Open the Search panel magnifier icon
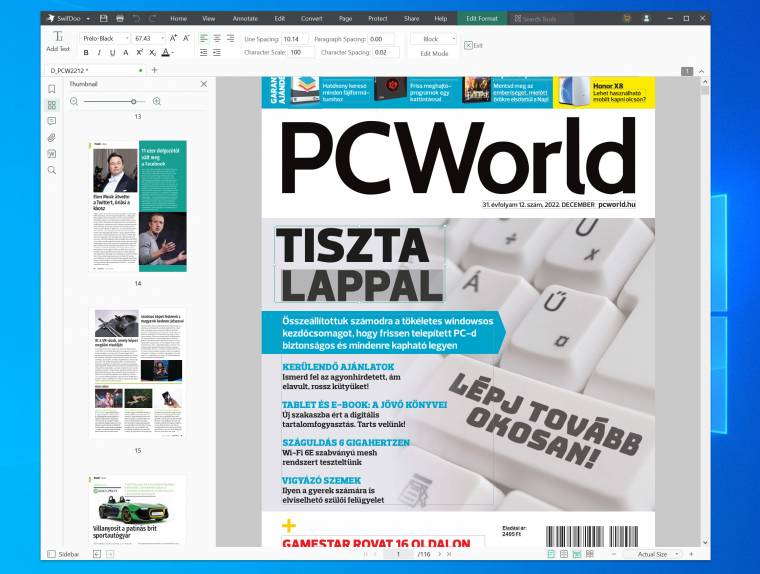The image size is (760, 574). pos(52,170)
